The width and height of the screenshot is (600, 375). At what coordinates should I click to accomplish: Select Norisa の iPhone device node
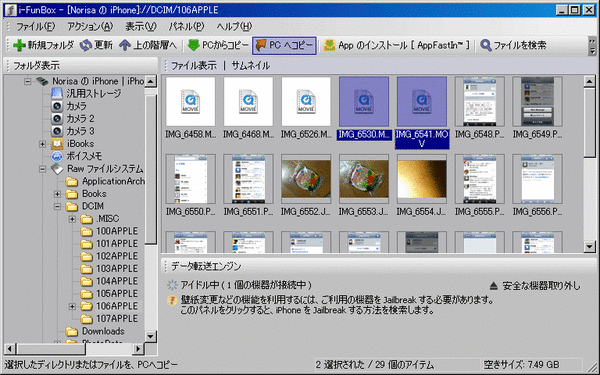coord(90,81)
